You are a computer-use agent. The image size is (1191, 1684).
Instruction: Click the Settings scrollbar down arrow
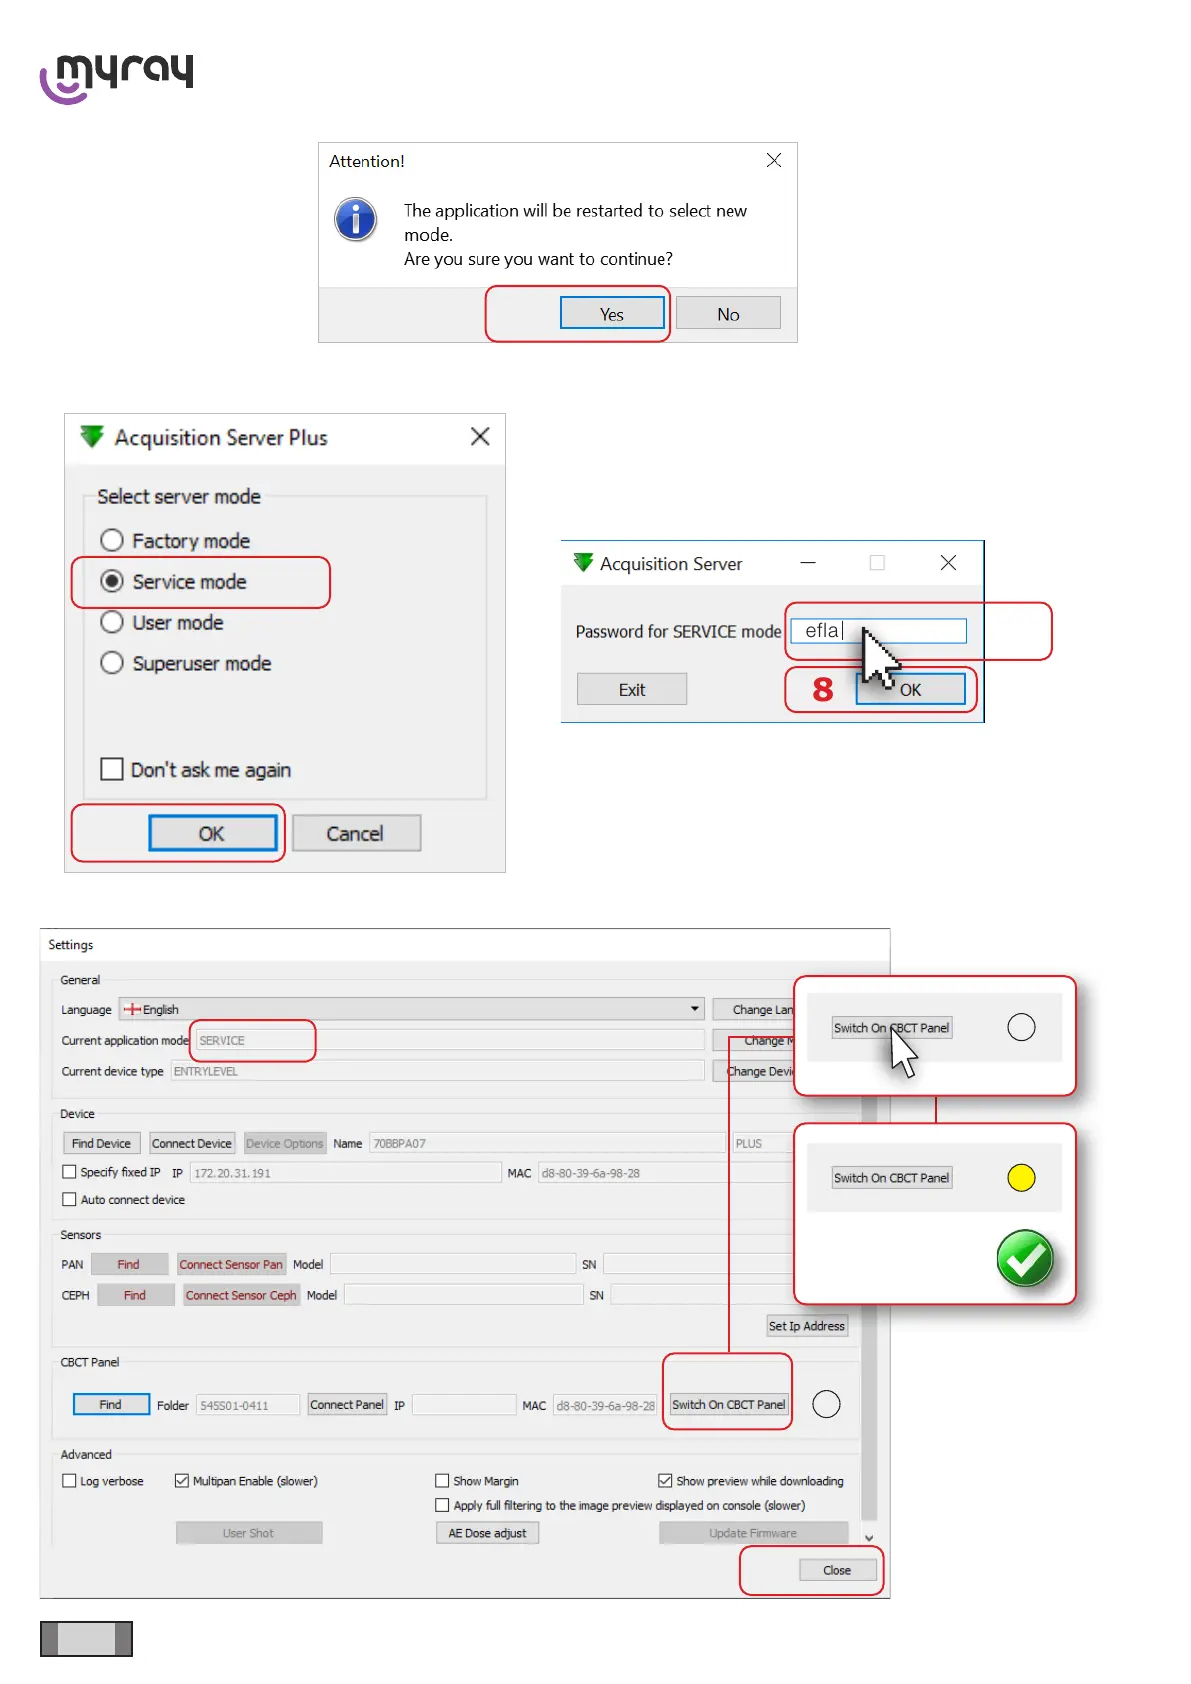(x=869, y=1538)
